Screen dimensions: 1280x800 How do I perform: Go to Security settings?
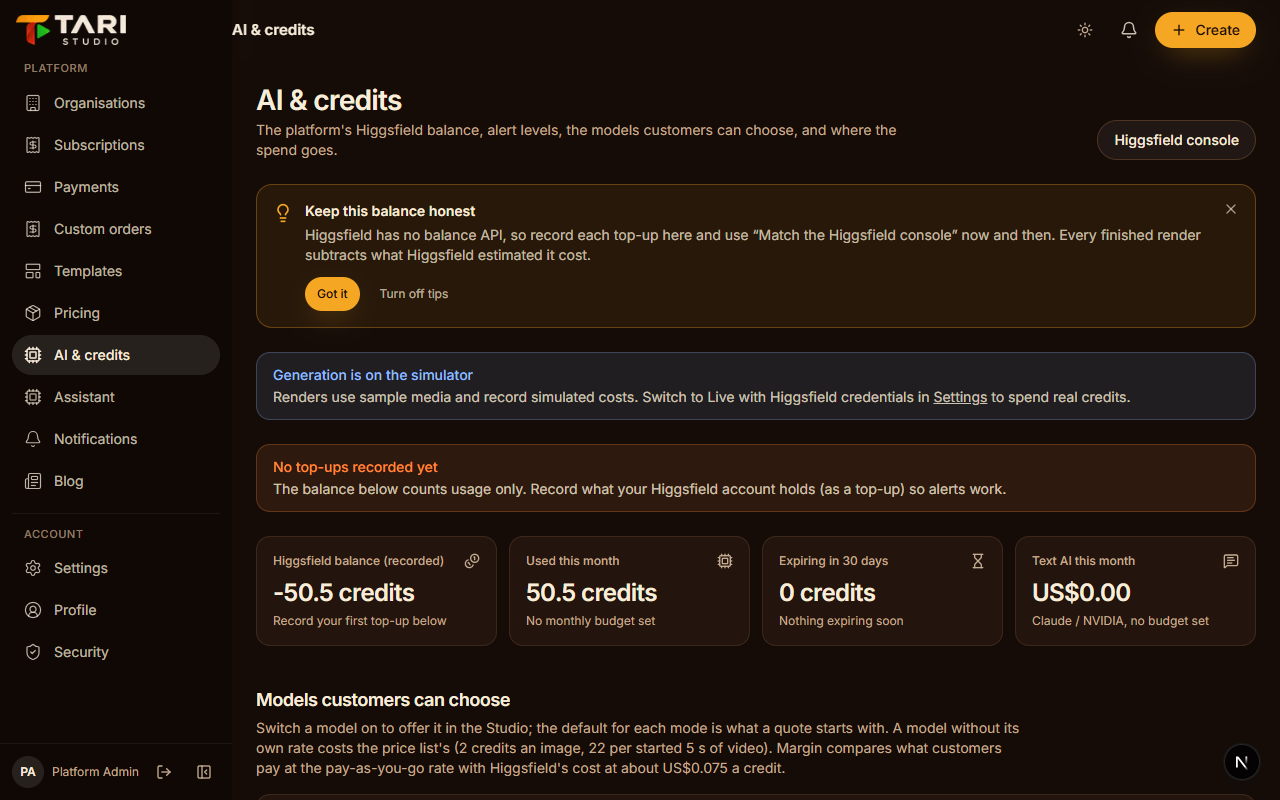click(116, 652)
